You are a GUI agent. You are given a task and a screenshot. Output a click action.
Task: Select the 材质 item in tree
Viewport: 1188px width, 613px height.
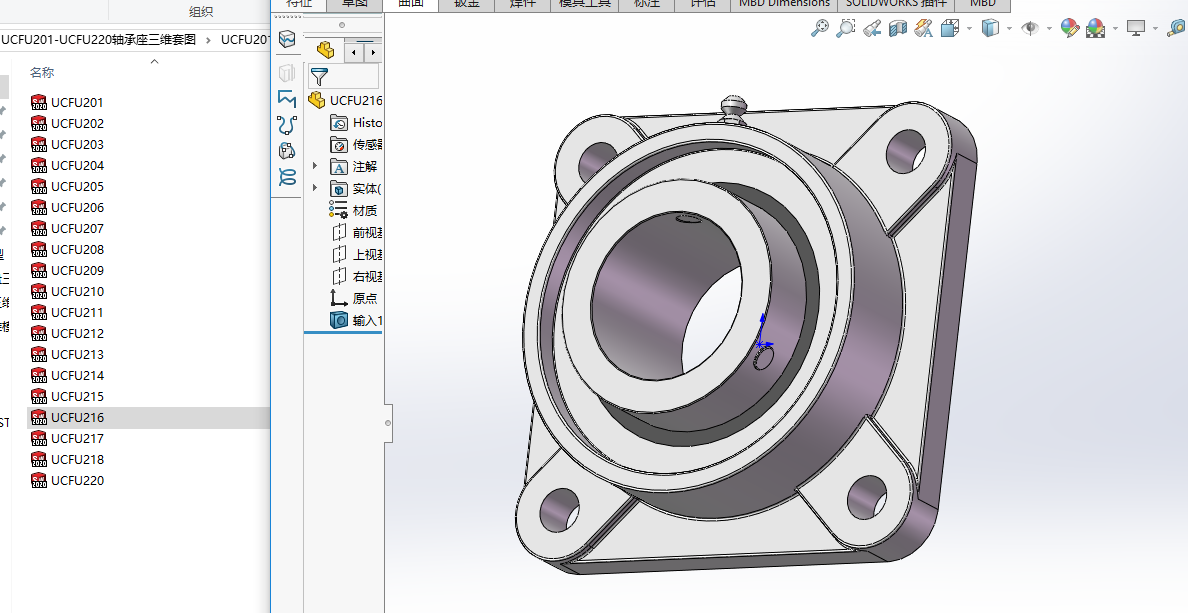(364, 210)
